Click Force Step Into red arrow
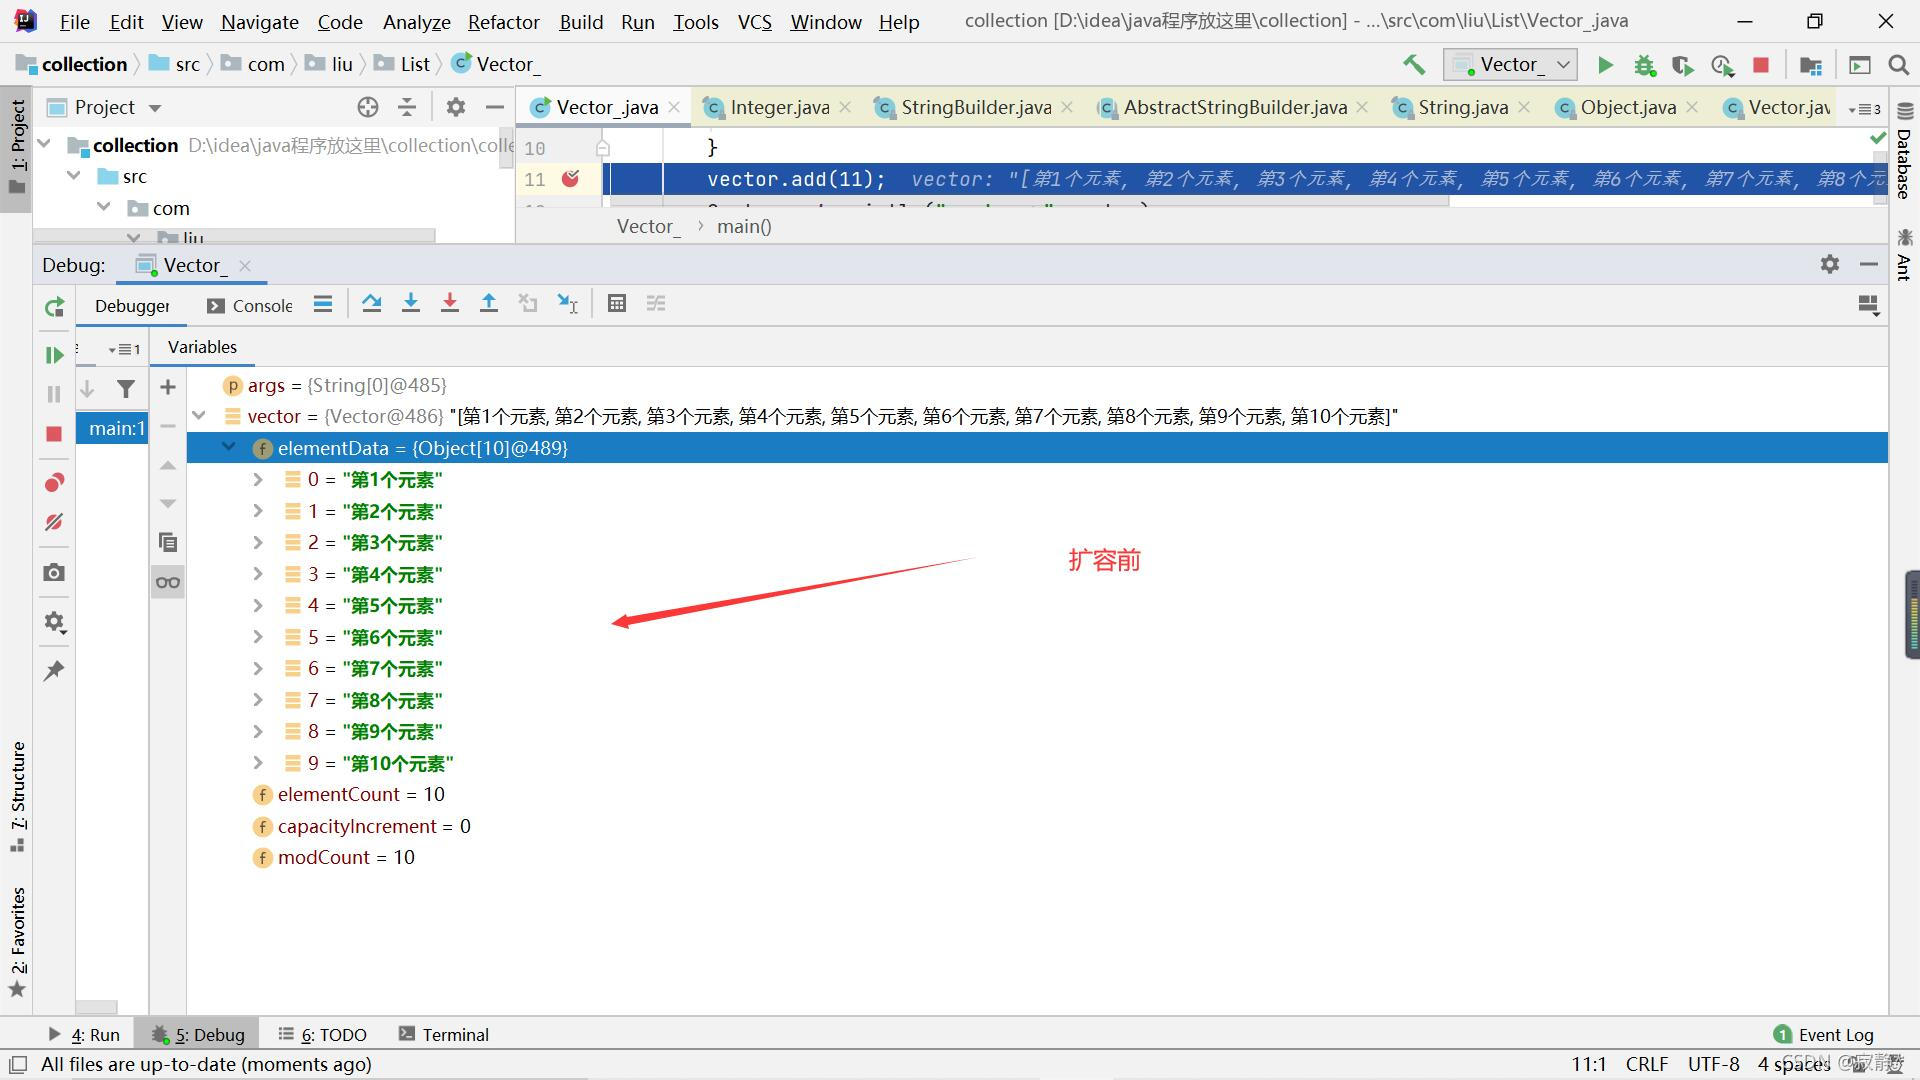The height and width of the screenshot is (1080, 1920). point(449,303)
